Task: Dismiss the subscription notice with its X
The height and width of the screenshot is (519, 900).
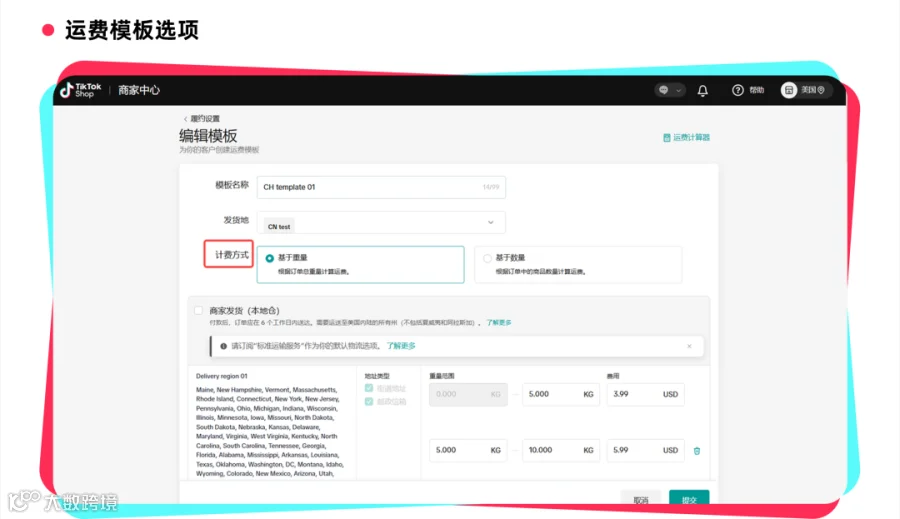Action: (689, 346)
